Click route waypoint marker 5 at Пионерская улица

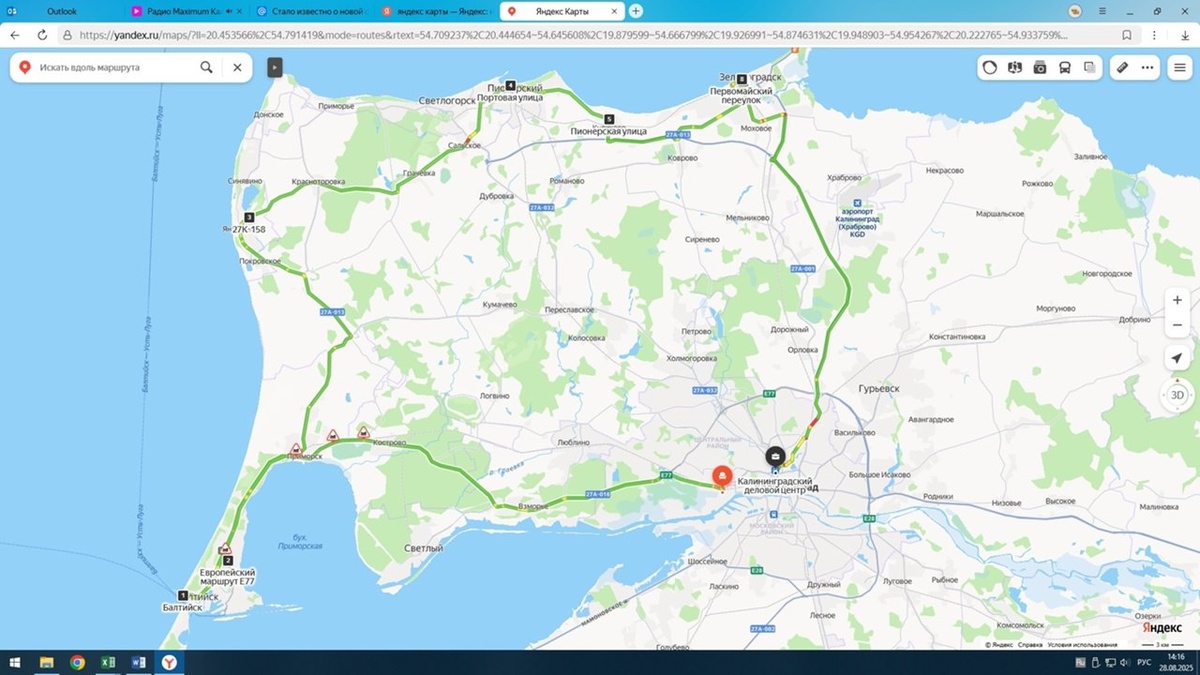point(609,119)
